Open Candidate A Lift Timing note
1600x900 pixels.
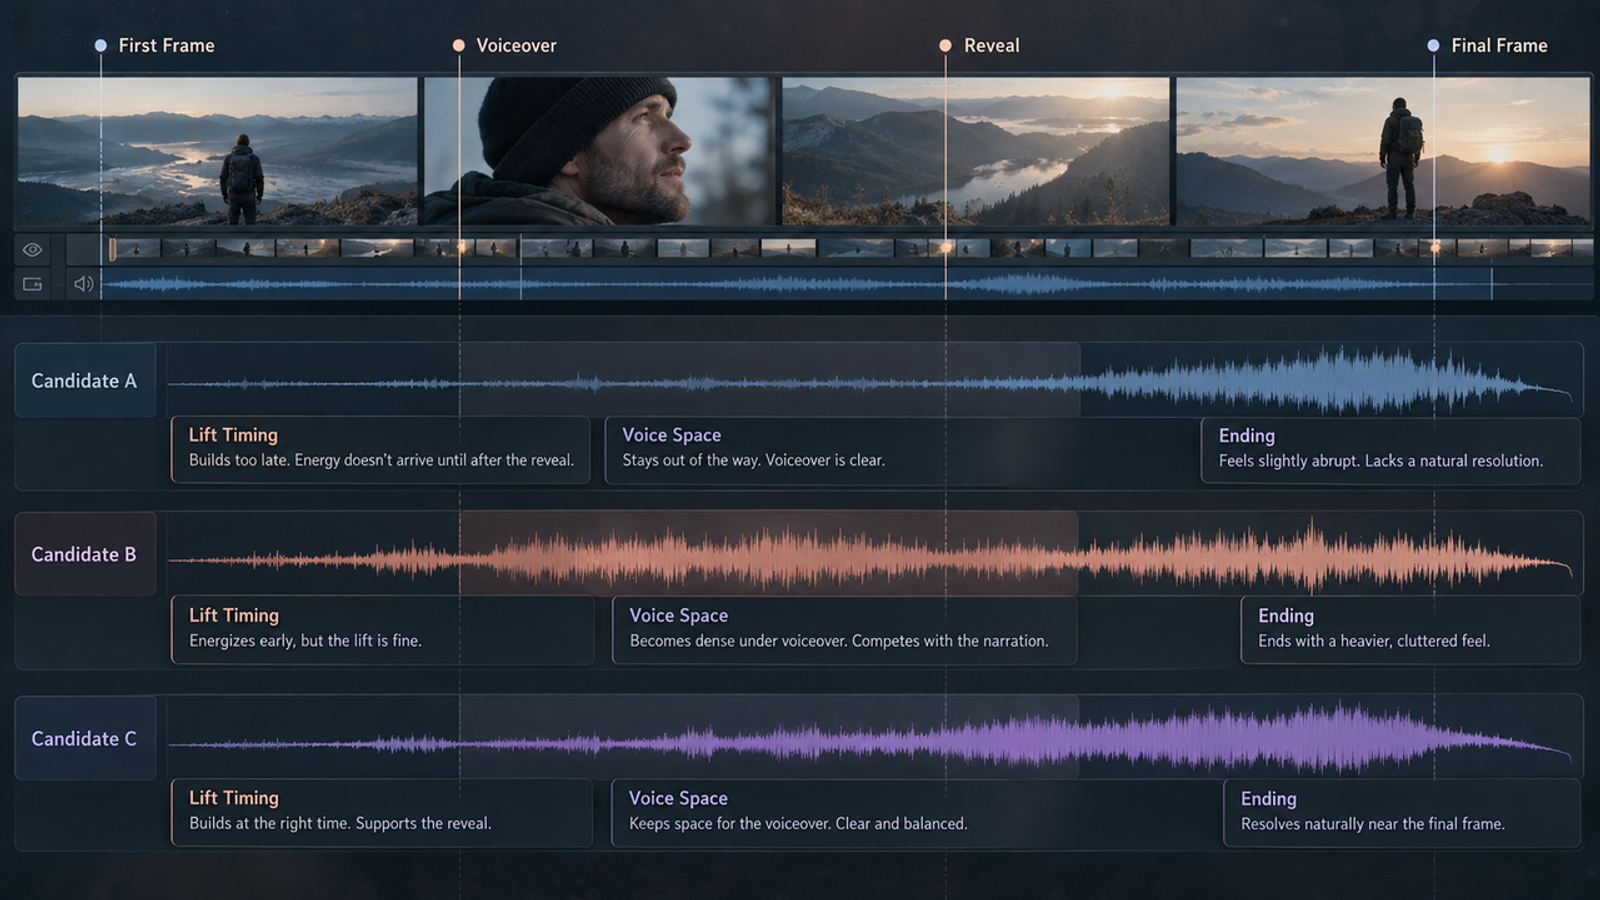point(381,450)
